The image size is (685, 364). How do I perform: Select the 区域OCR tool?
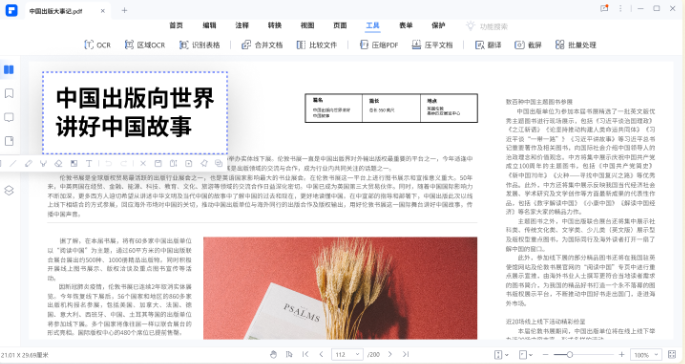[145, 45]
